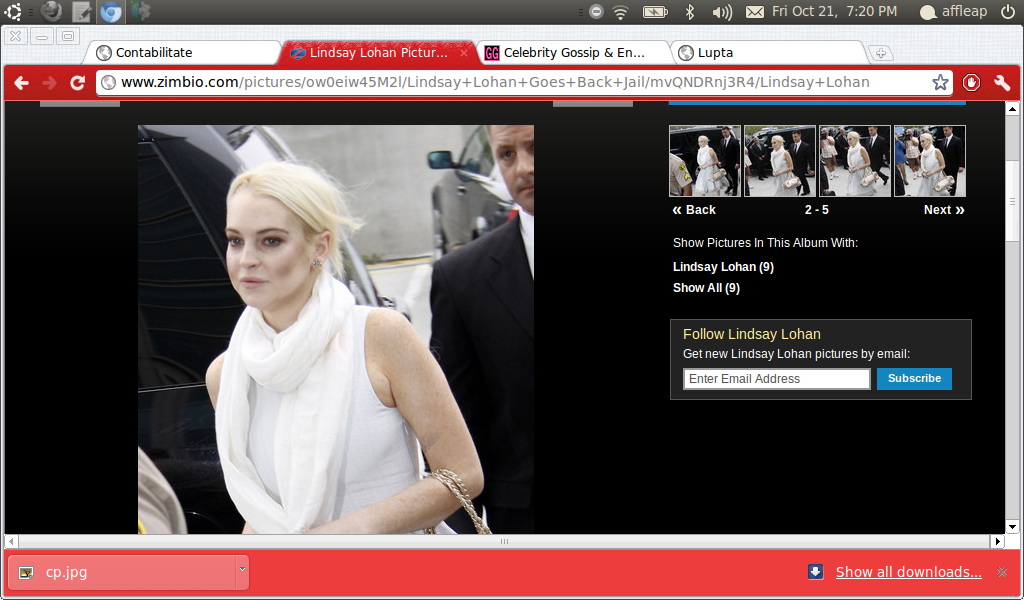Open the second album thumbnail
The image size is (1024, 600).
[x=780, y=161]
